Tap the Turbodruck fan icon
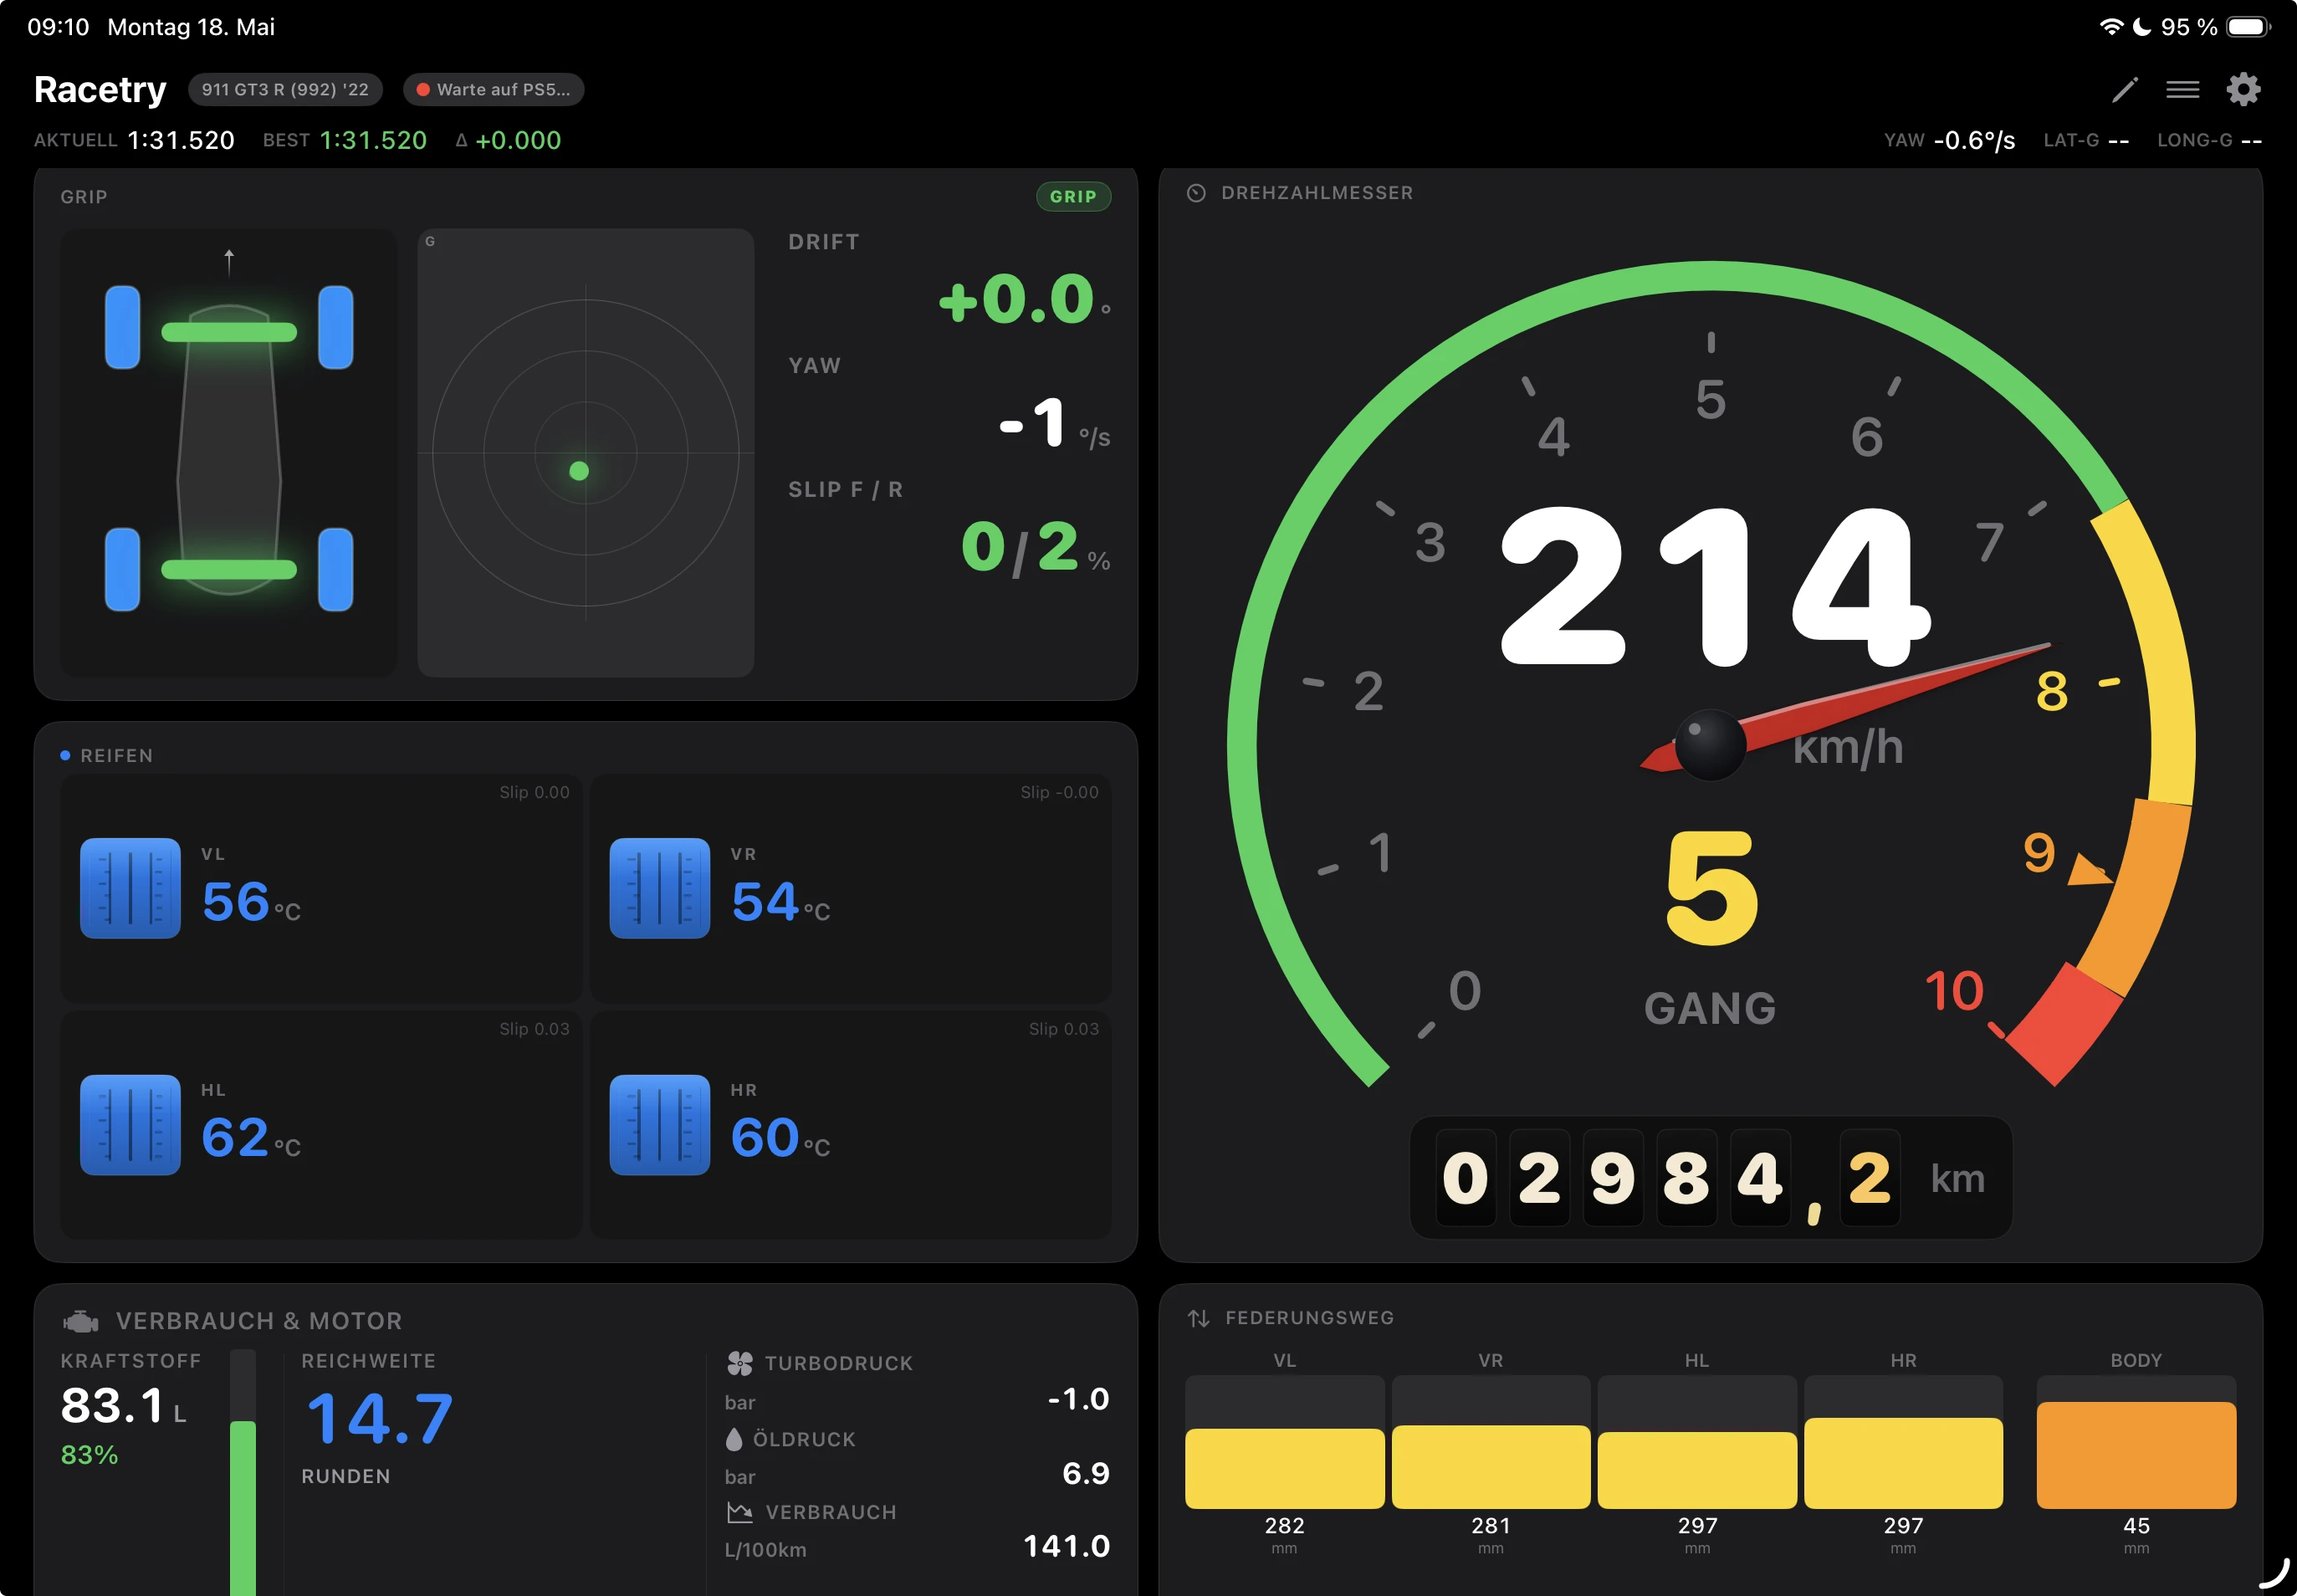Screen dimensions: 2297x1596 (x=740, y=1362)
